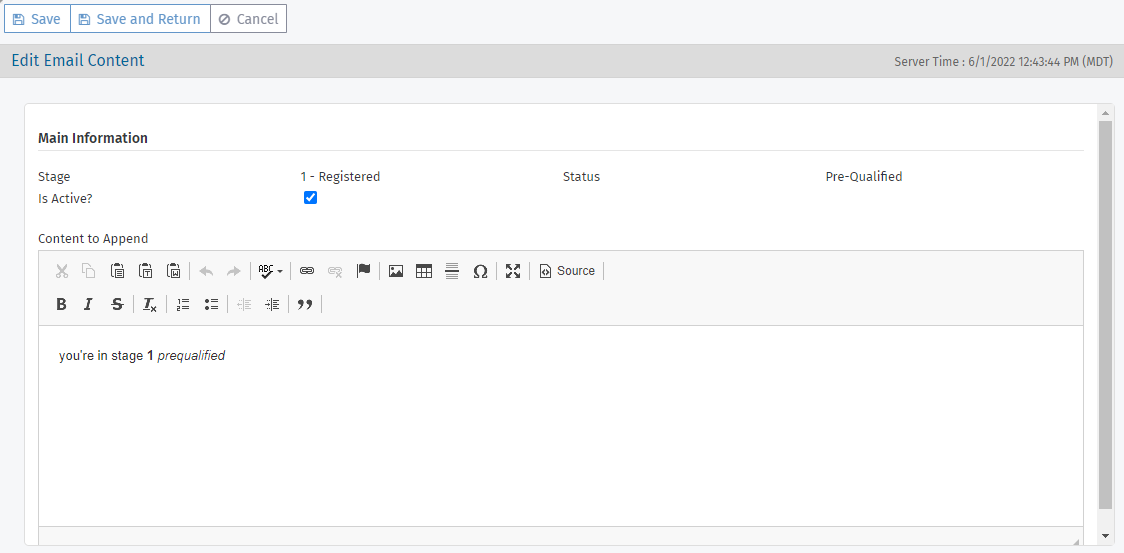Uncheck the Is Active checkbox
This screenshot has height=553, width=1124.
310,198
